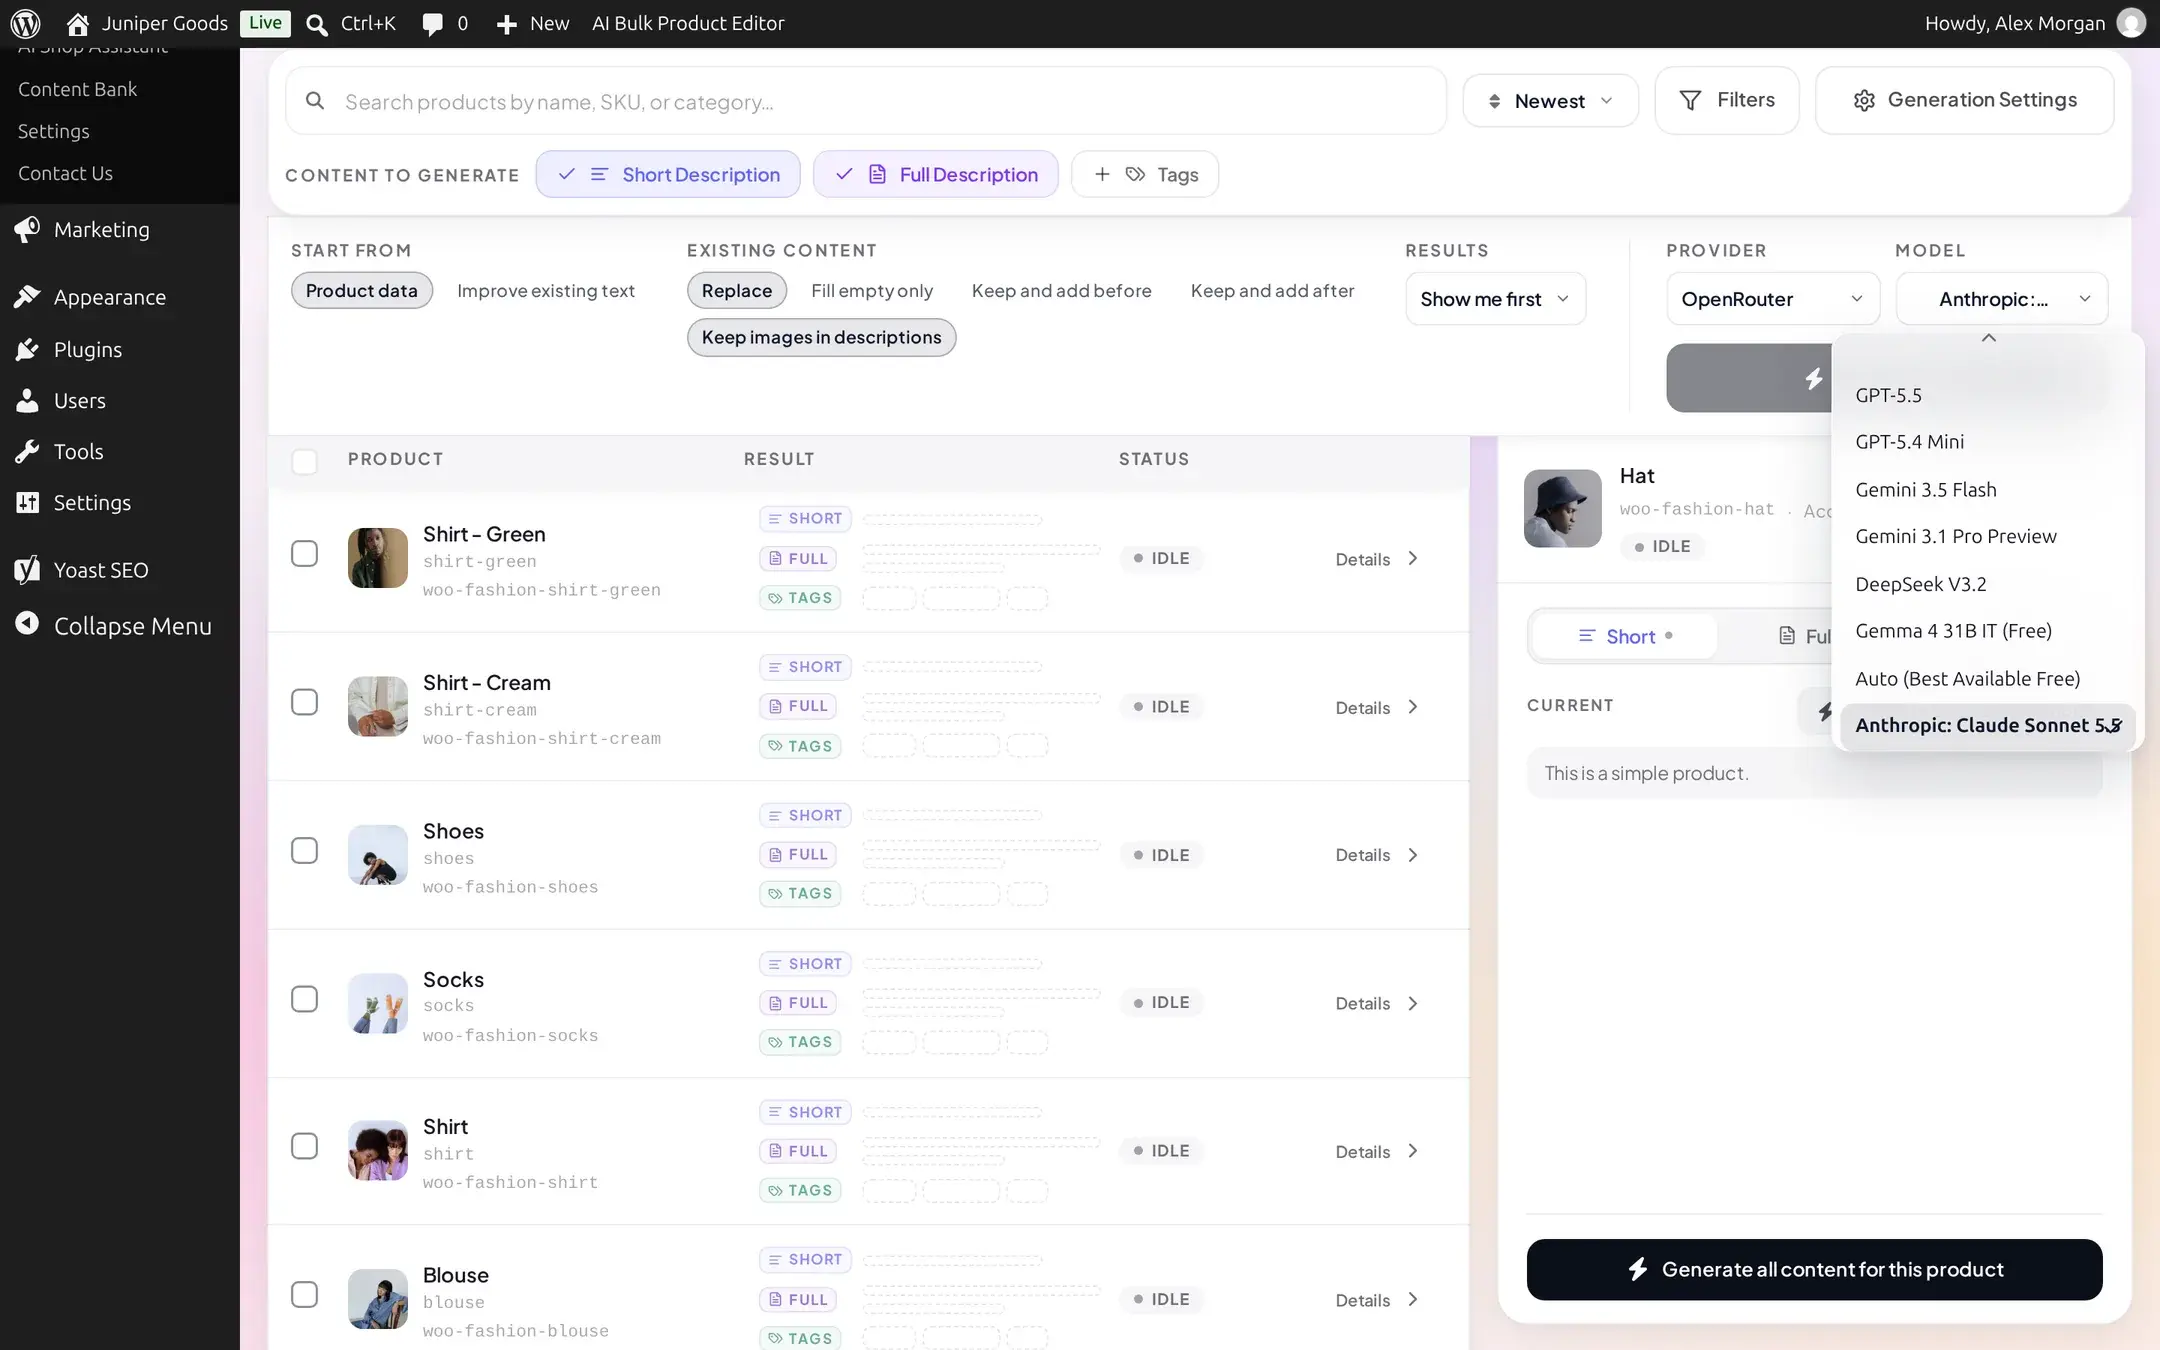Open Content Bank sidebar link
Screen dimensions: 2160x1350
tap(77, 89)
